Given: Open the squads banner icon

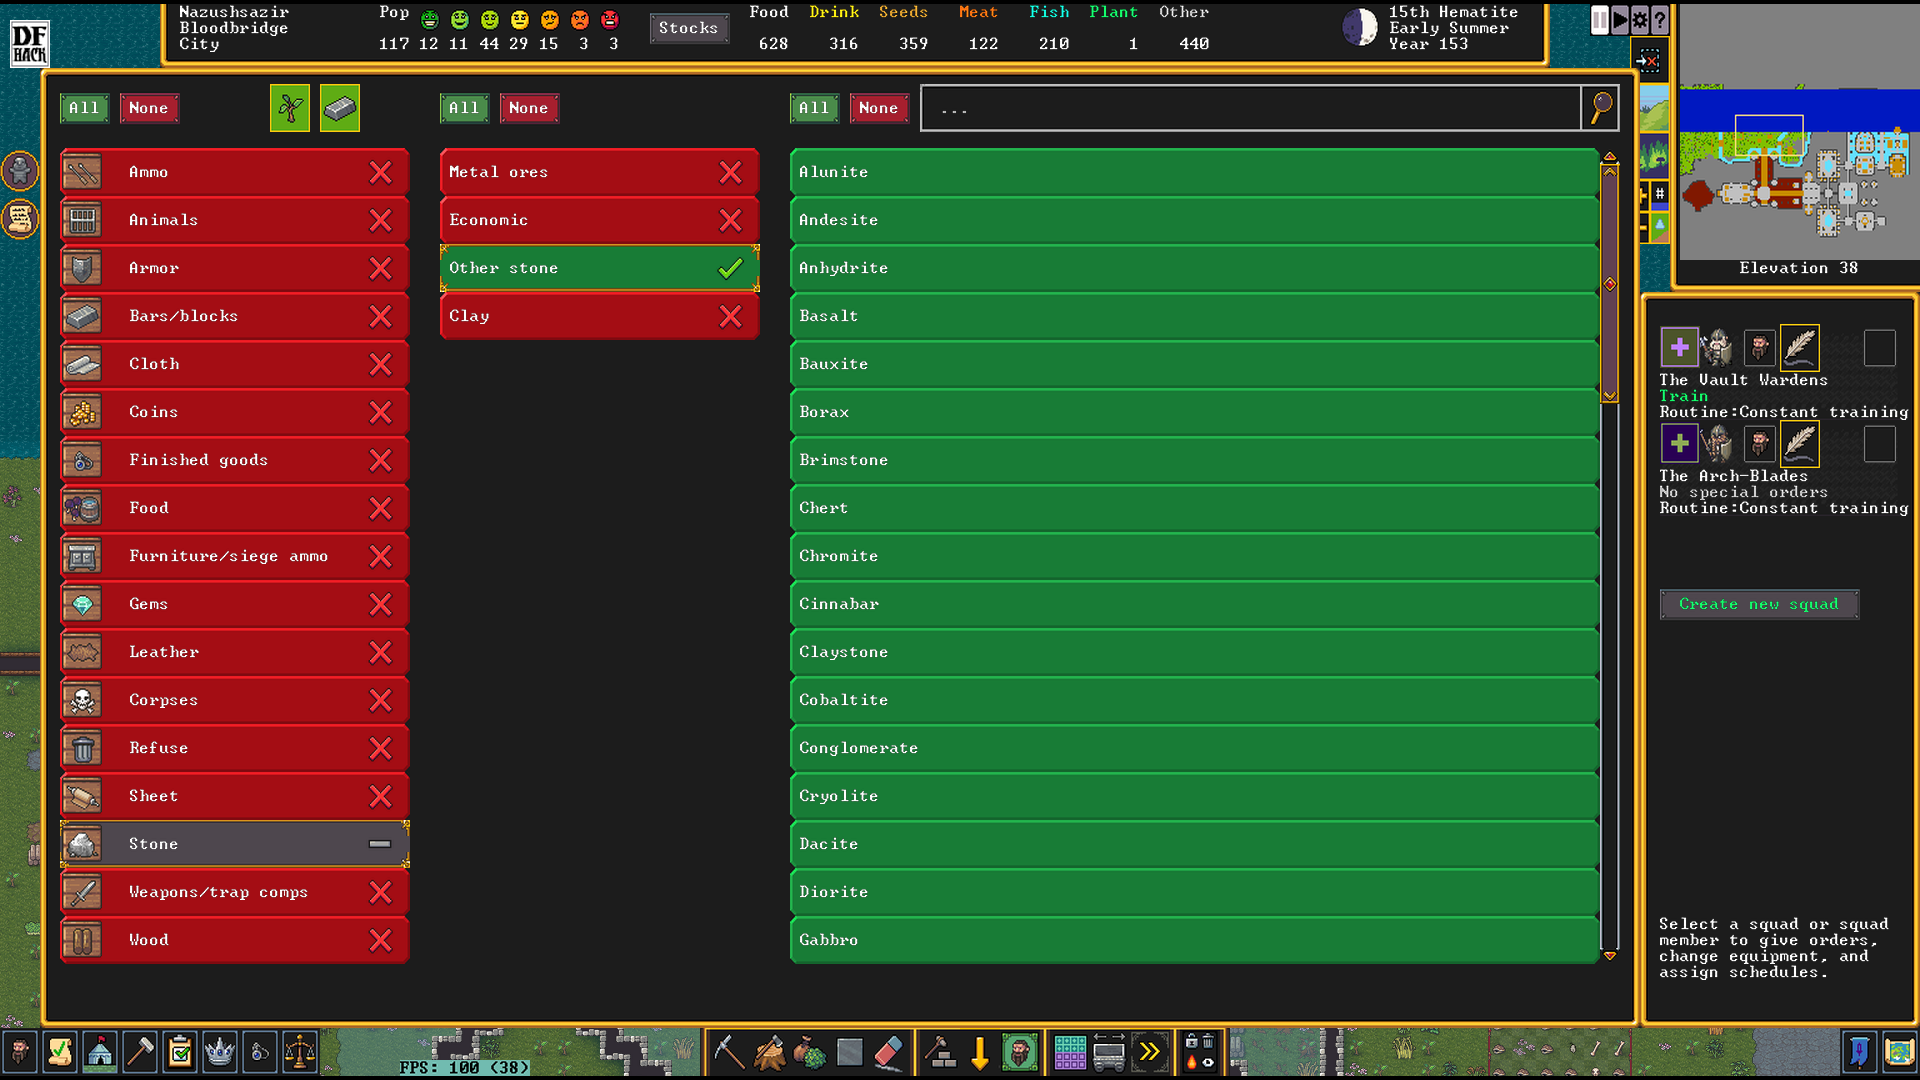Looking at the screenshot, I should click(1859, 1052).
